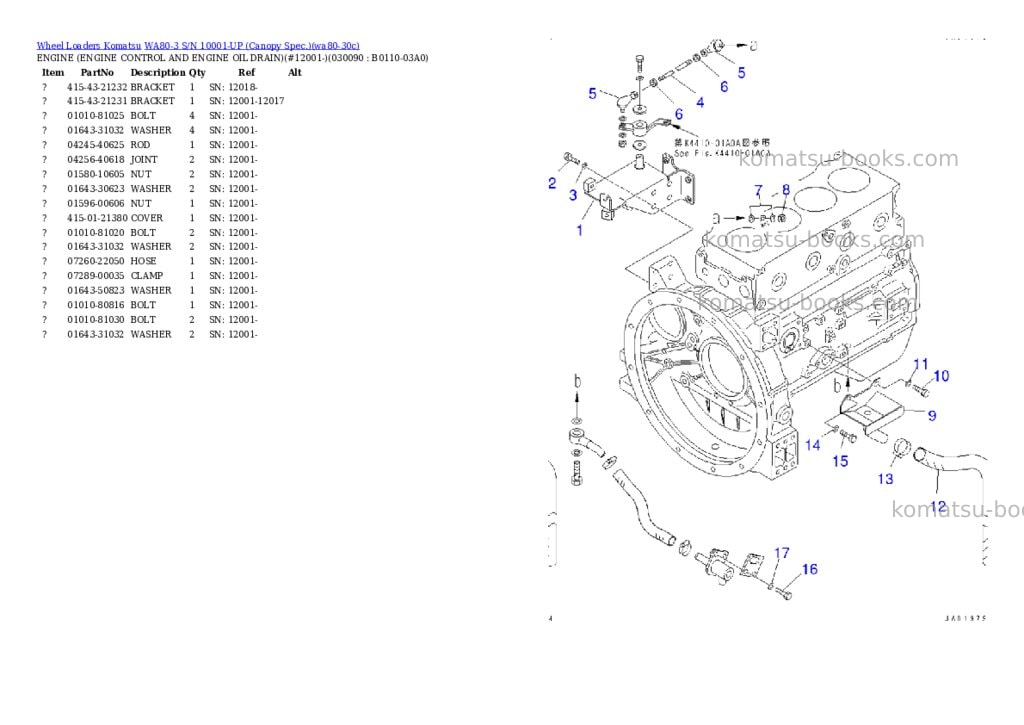Select part number 01010-81025
1024x725 pixels.
click(95, 116)
